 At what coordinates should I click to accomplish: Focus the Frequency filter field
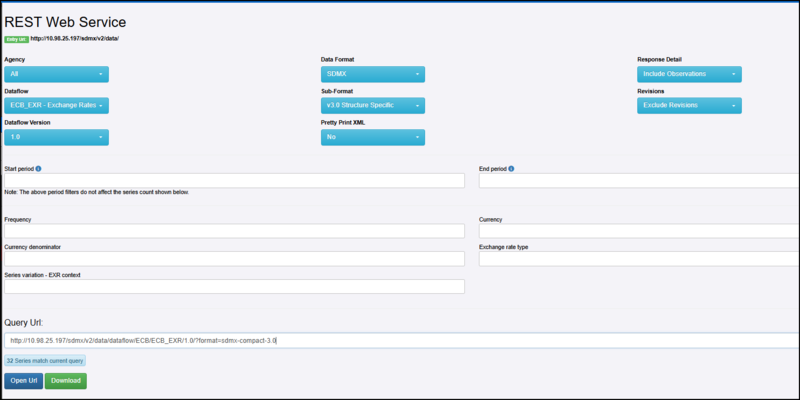(235, 231)
